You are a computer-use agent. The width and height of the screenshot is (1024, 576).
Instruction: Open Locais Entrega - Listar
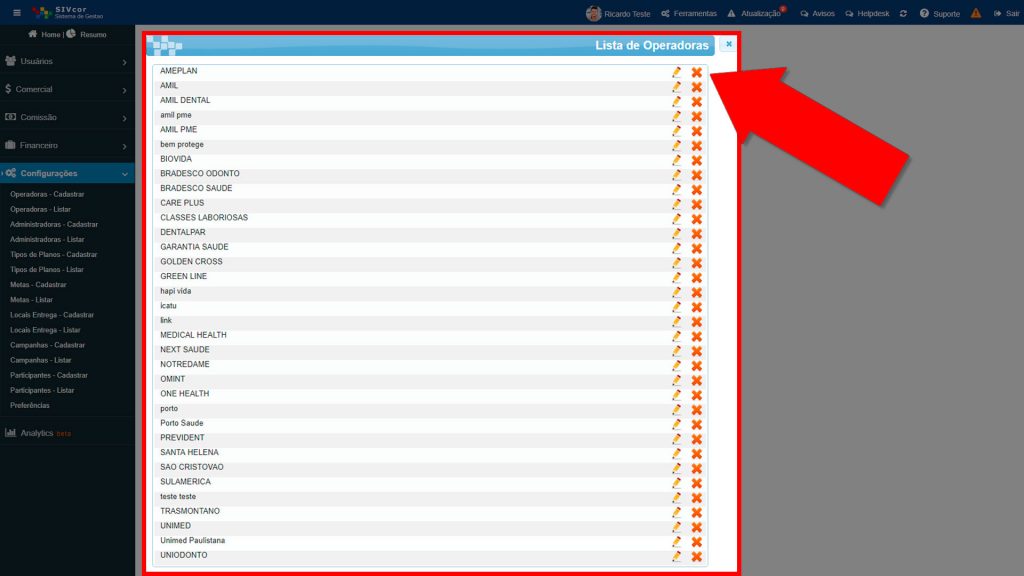pyautogui.click(x=45, y=330)
